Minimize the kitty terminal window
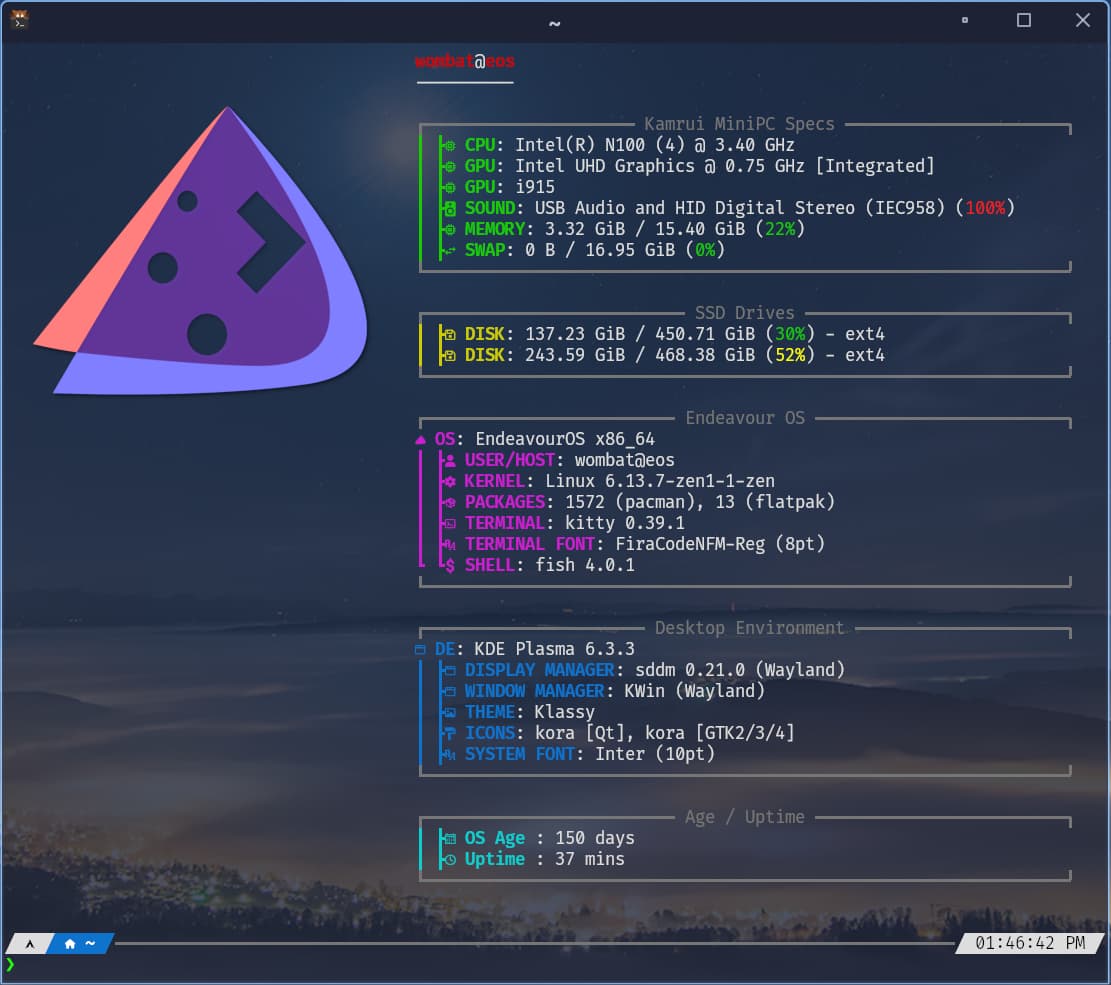Viewport: 1111px width, 985px height. click(x=964, y=20)
